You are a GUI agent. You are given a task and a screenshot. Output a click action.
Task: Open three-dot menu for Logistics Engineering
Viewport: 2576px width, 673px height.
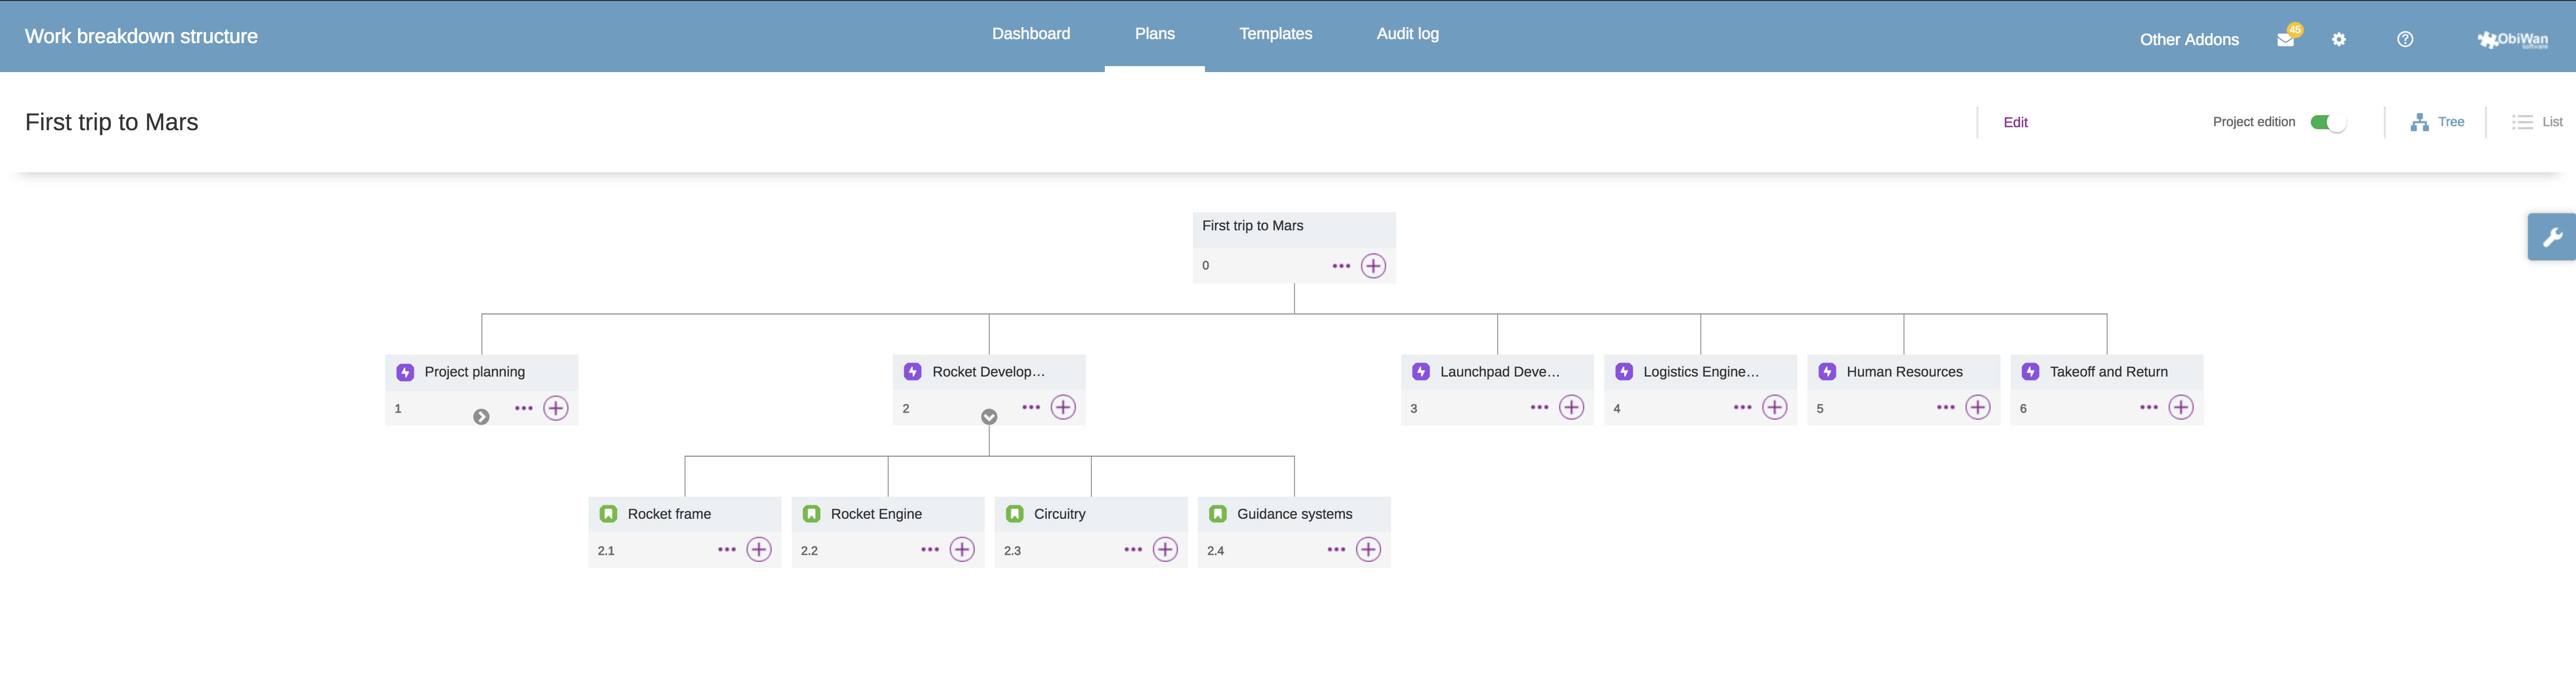[x=1742, y=408]
